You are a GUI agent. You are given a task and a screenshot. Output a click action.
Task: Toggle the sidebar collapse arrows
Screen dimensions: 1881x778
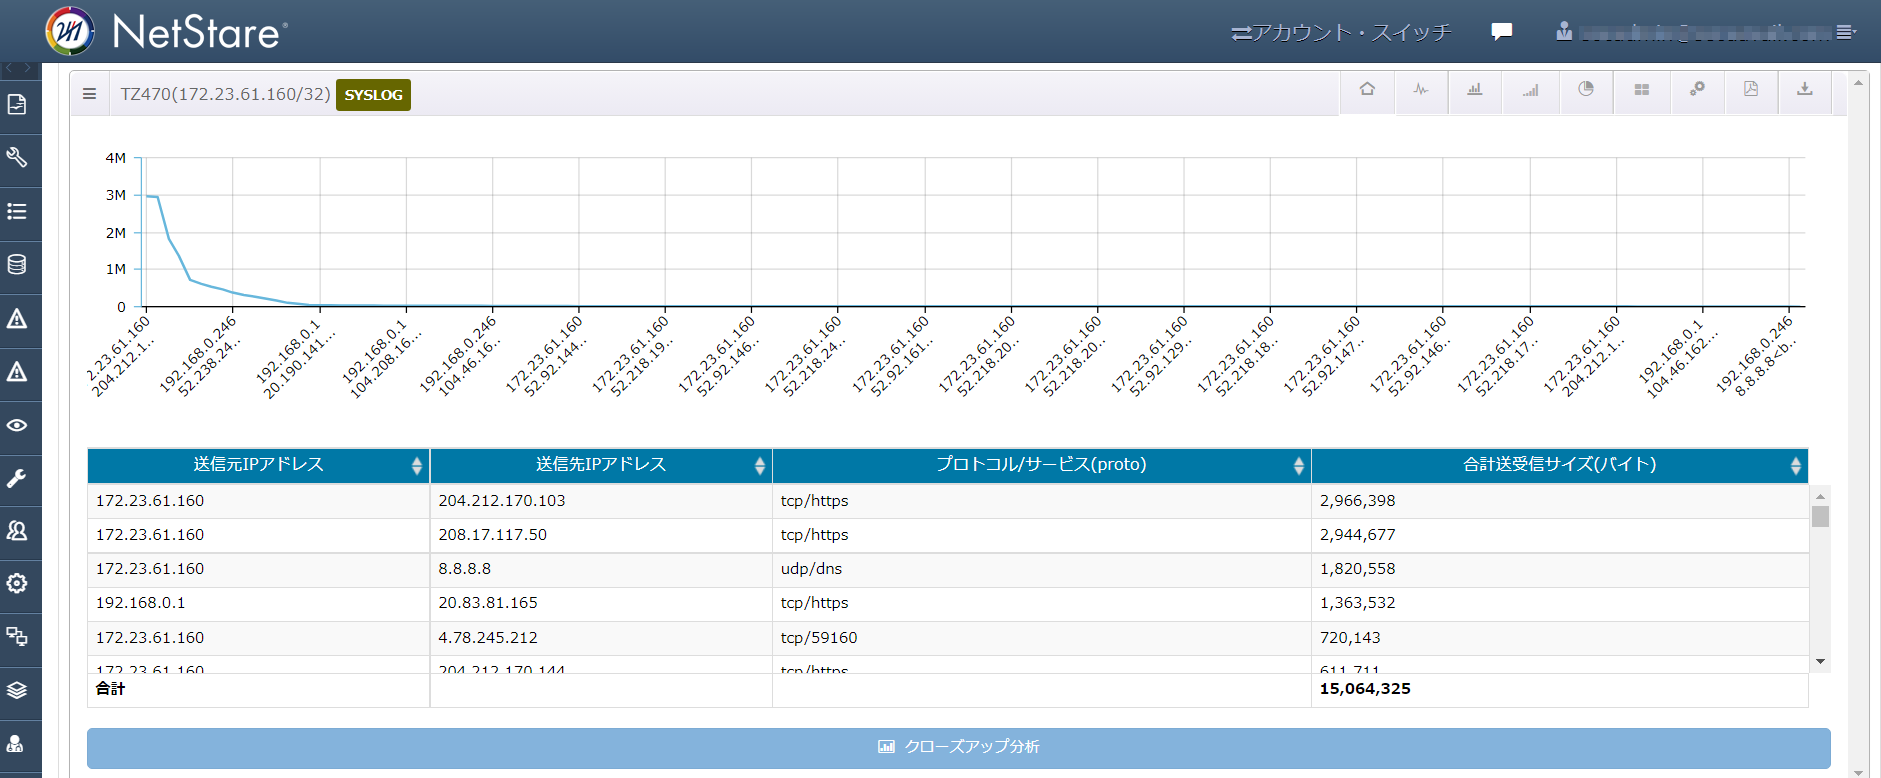[x=19, y=69]
